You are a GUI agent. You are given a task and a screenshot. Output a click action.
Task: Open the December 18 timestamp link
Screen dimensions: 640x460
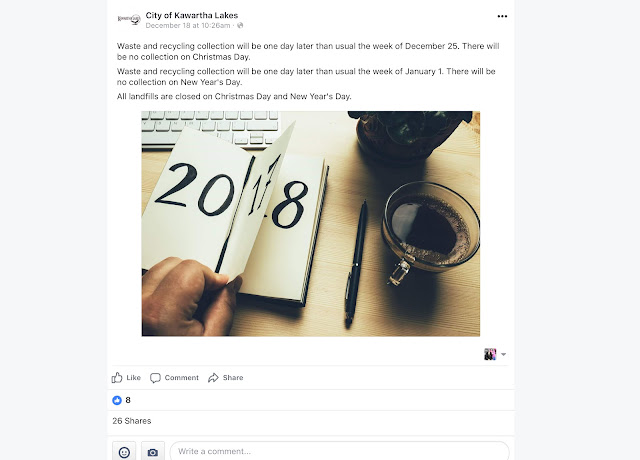click(188, 25)
